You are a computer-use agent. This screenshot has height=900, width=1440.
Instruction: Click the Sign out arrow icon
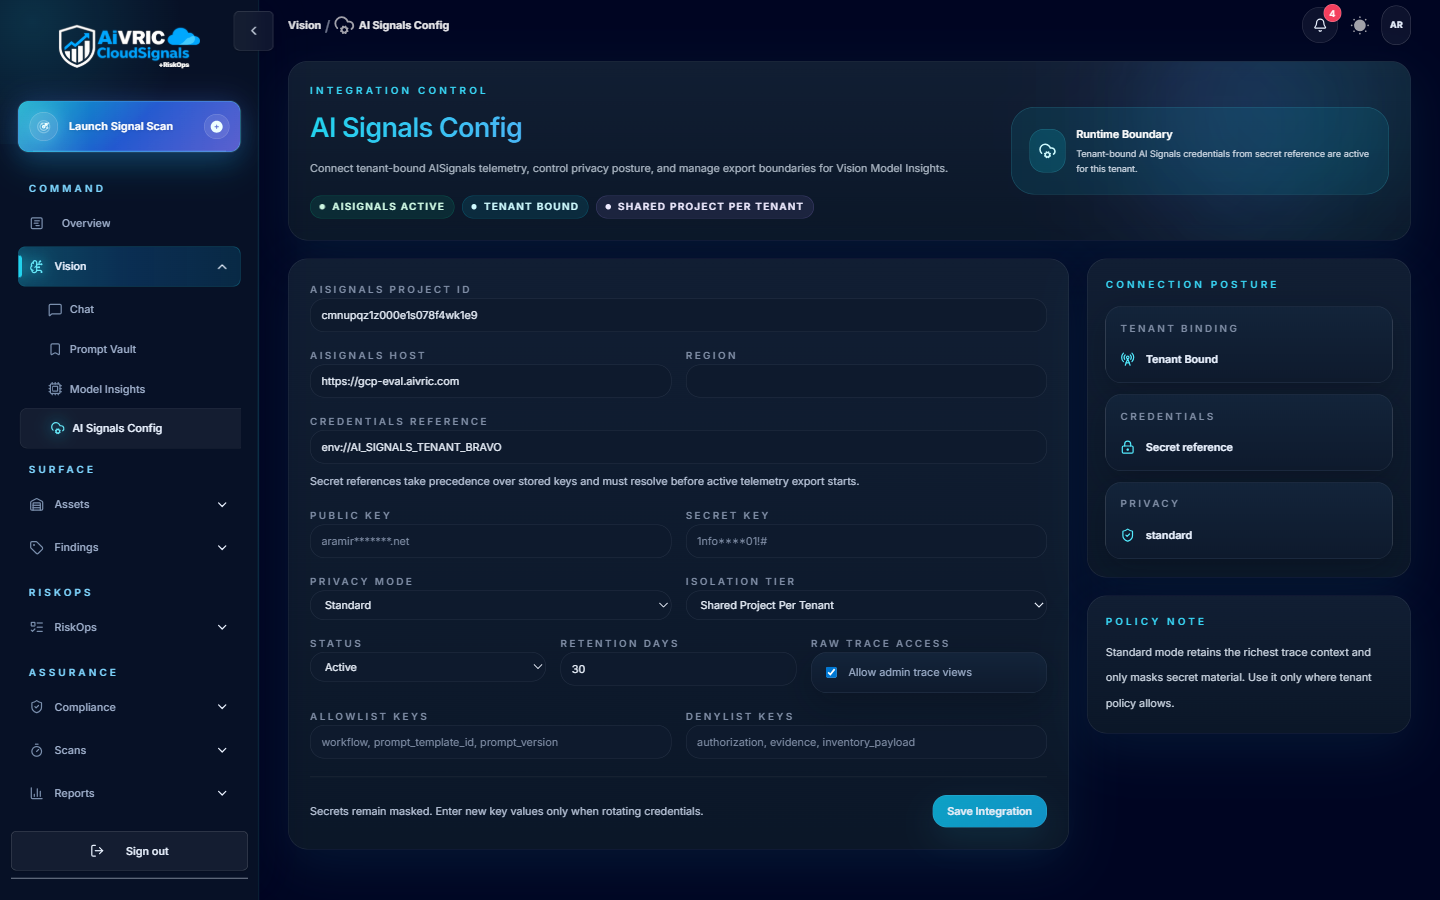pyautogui.click(x=97, y=851)
